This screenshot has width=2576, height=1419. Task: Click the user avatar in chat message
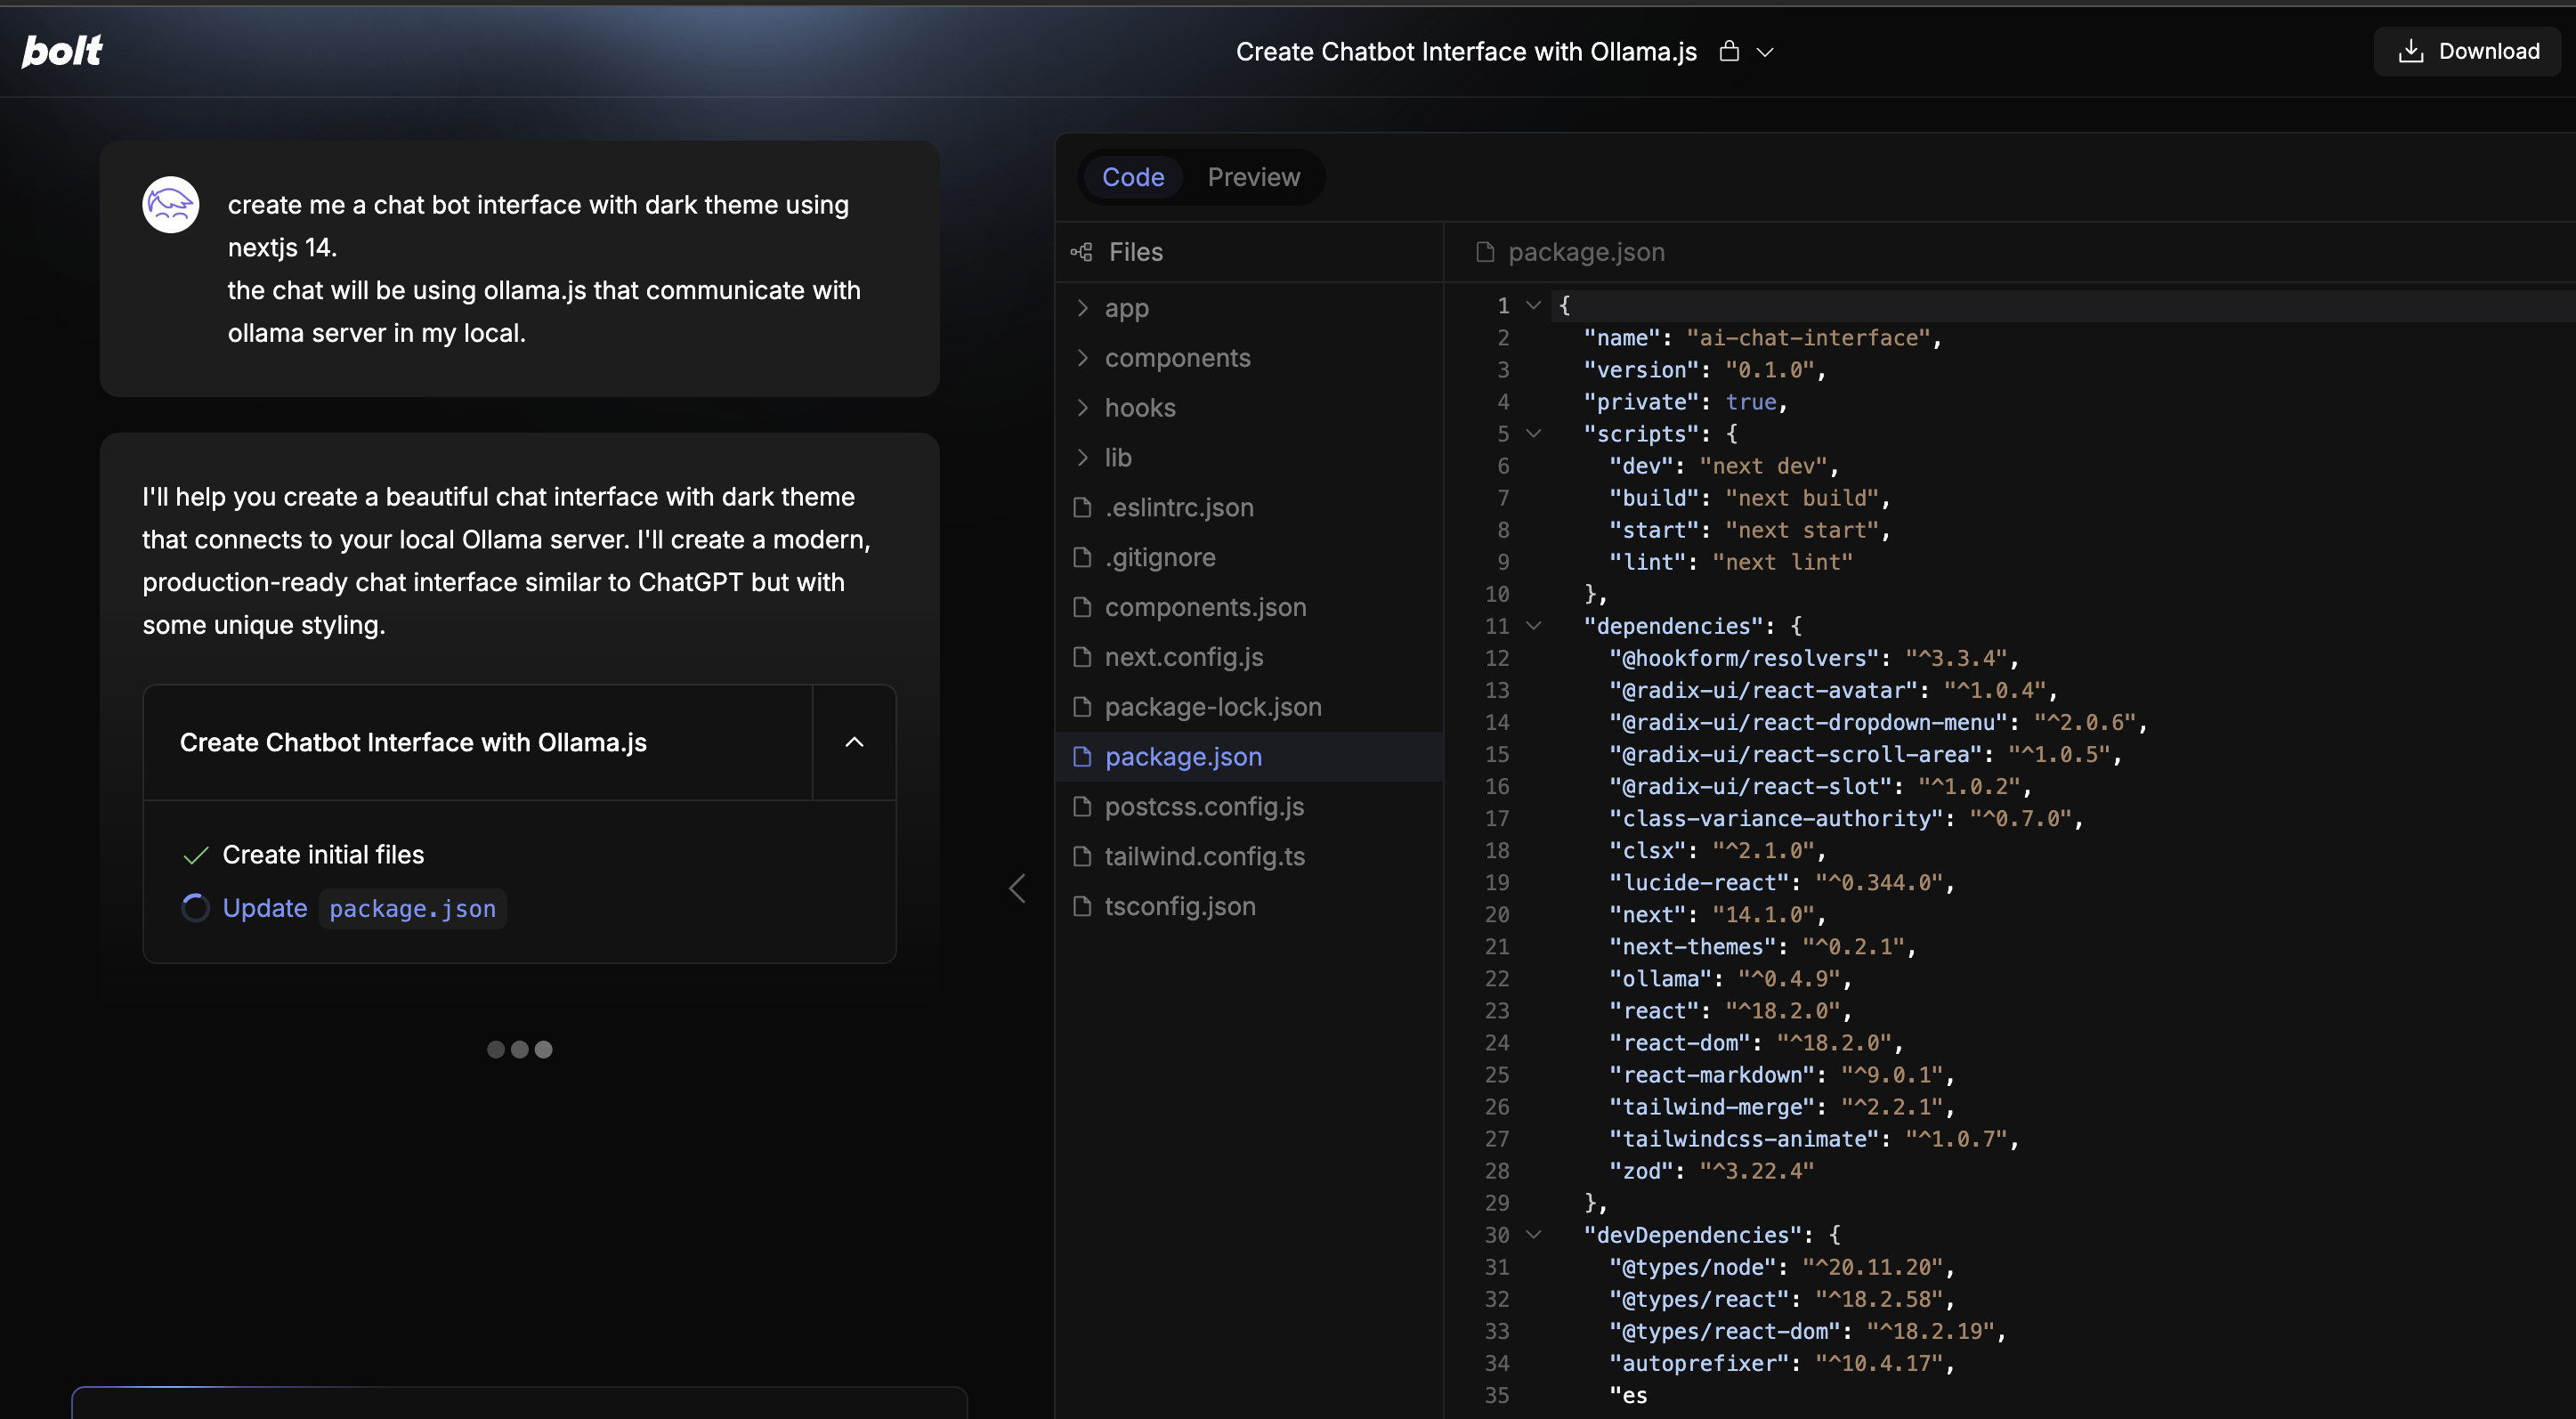pos(171,205)
